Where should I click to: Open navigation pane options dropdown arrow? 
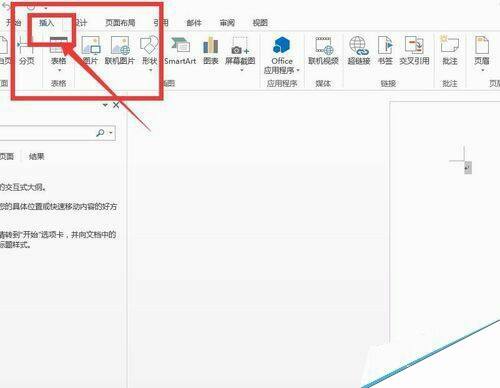tap(105, 105)
